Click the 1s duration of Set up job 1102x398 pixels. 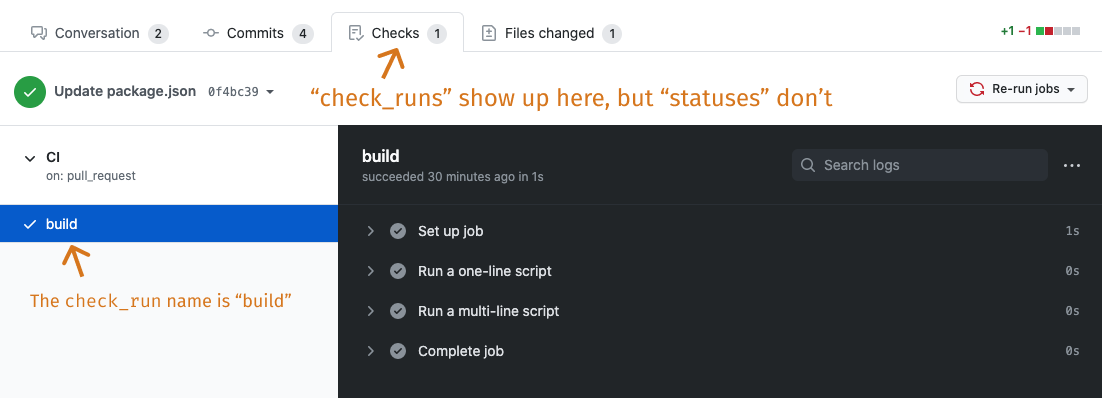1072,231
